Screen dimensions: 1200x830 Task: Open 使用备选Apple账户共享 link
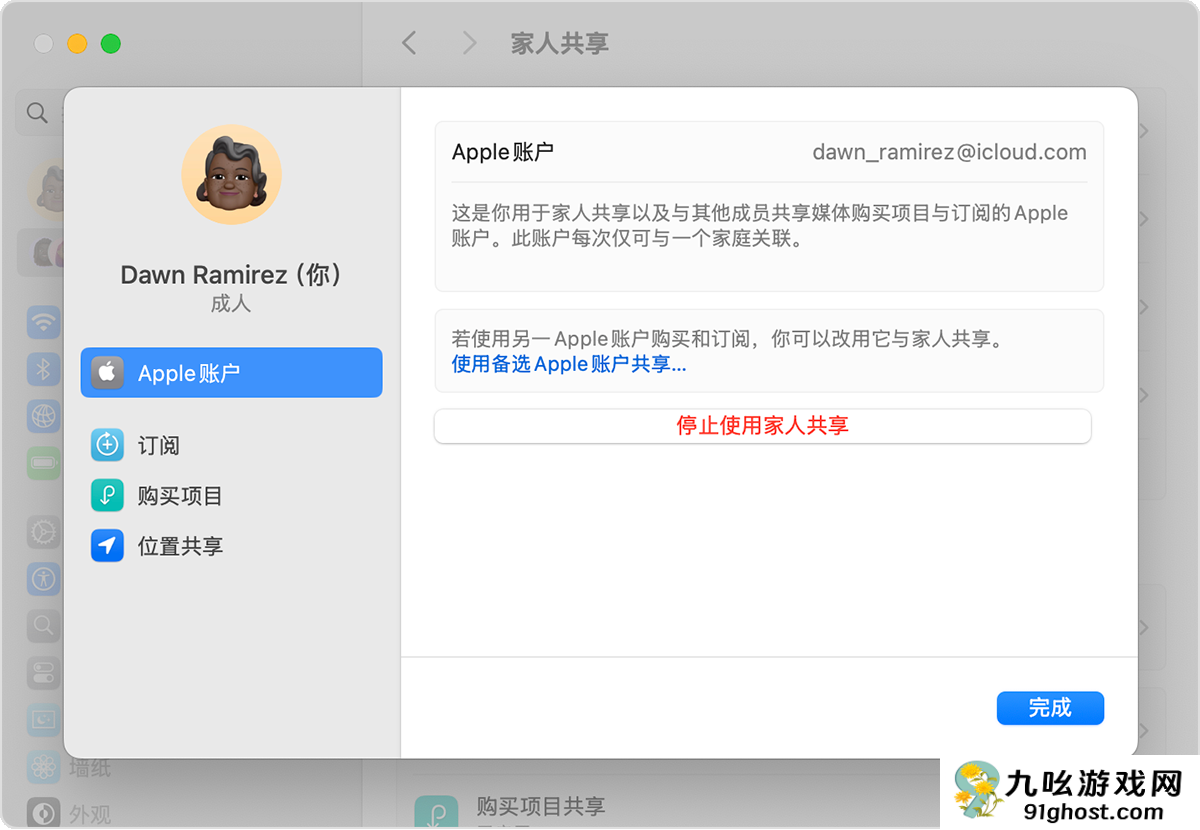[569, 365]
